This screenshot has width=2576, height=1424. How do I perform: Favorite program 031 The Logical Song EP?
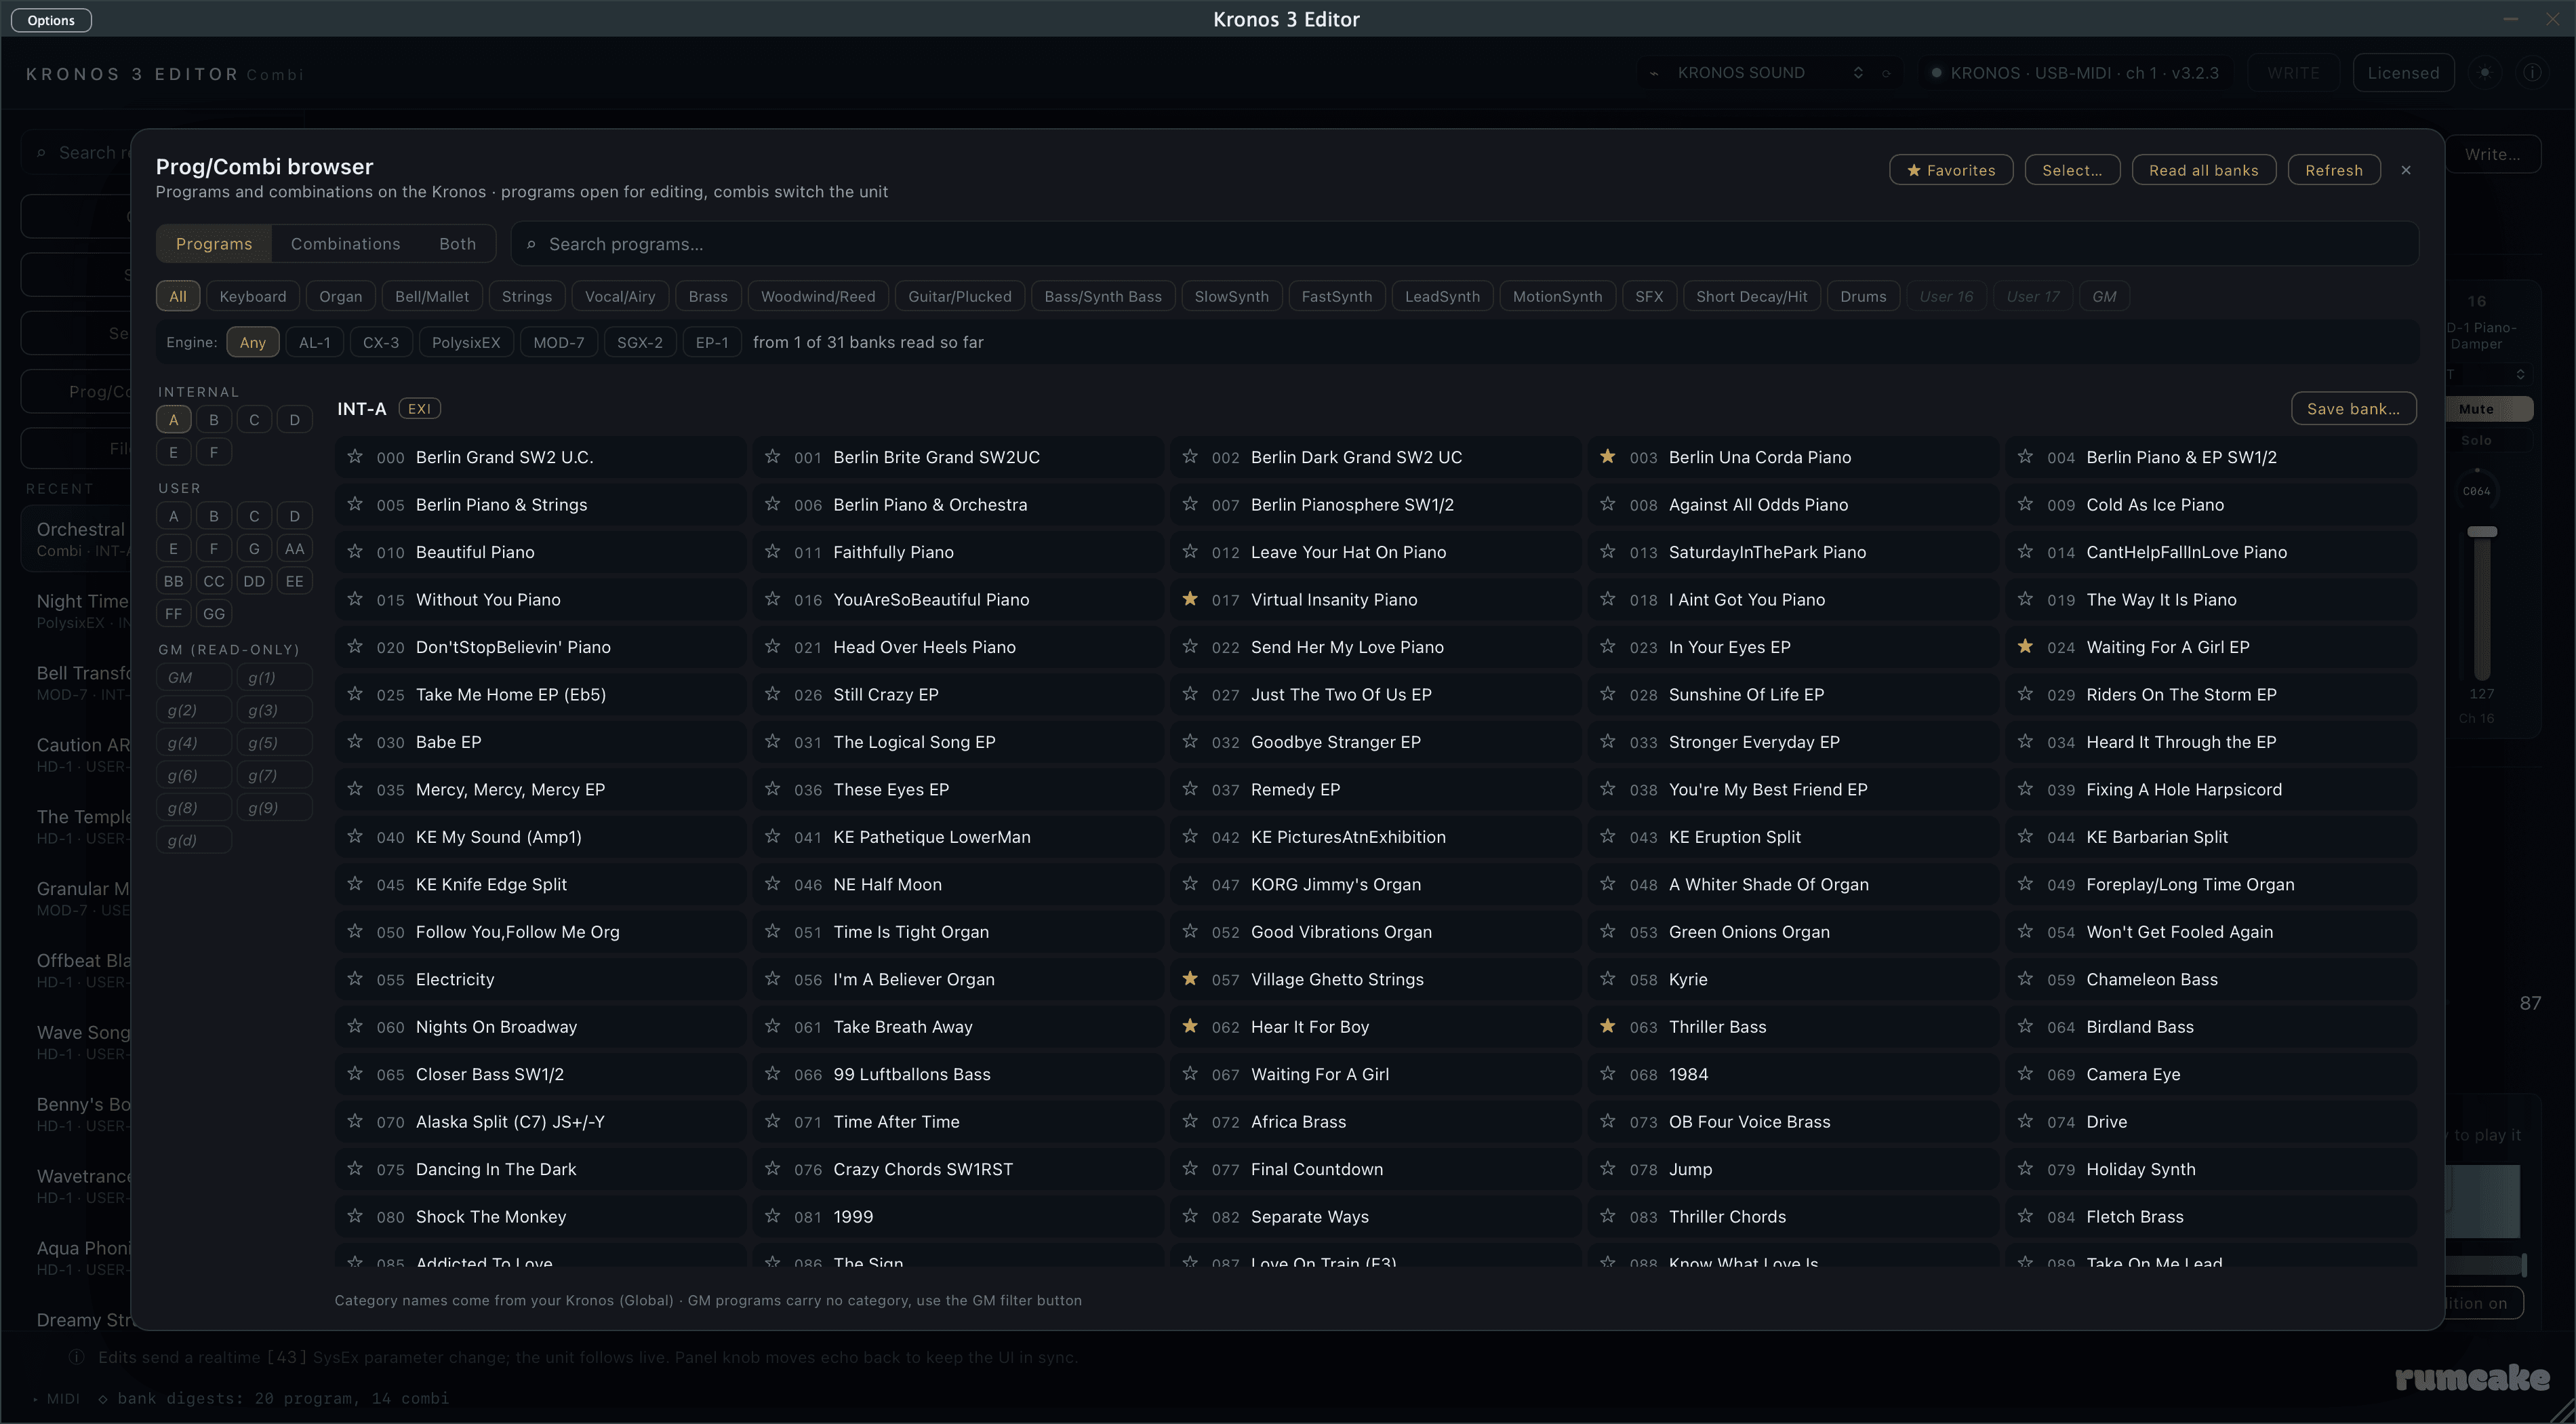tap(772, 742)
